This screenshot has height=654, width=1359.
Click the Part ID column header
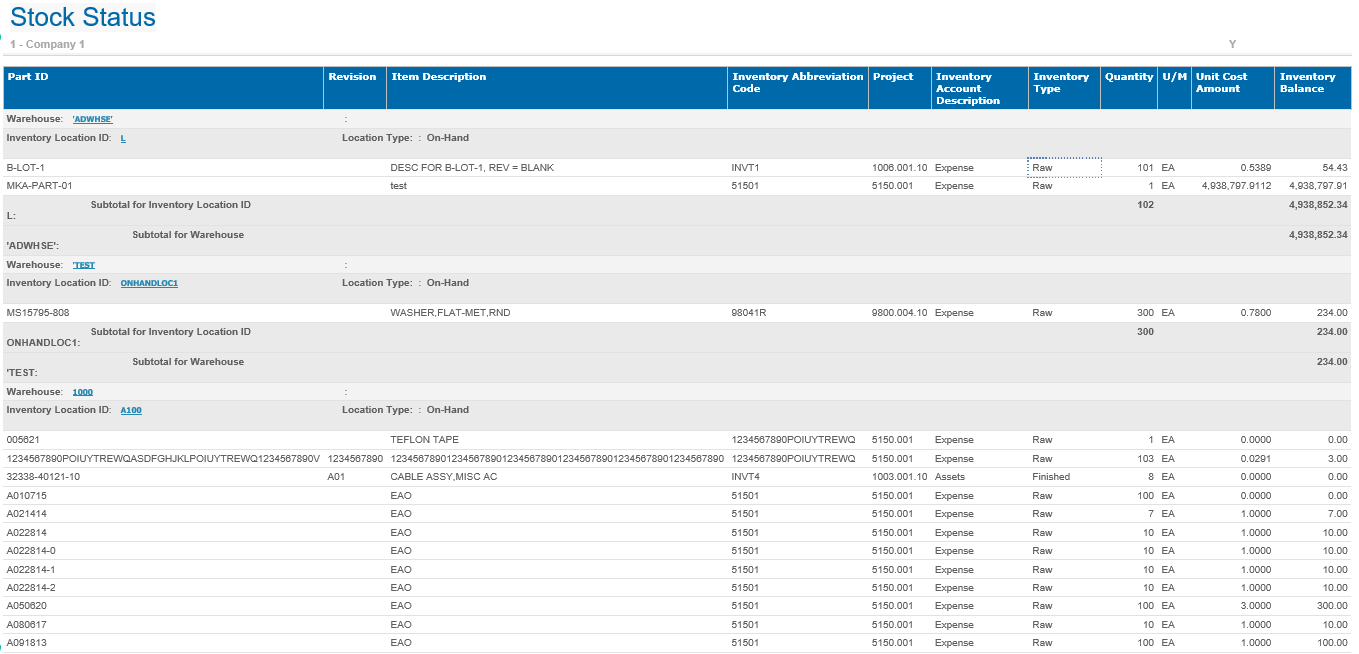[28, 77]
